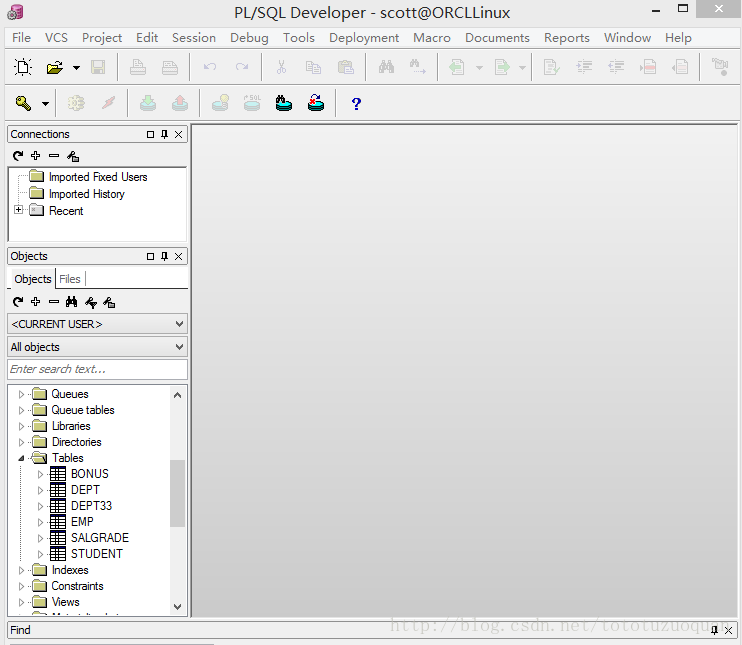Click the minus icon in Connections toolbar

click(x=54, y=155)
